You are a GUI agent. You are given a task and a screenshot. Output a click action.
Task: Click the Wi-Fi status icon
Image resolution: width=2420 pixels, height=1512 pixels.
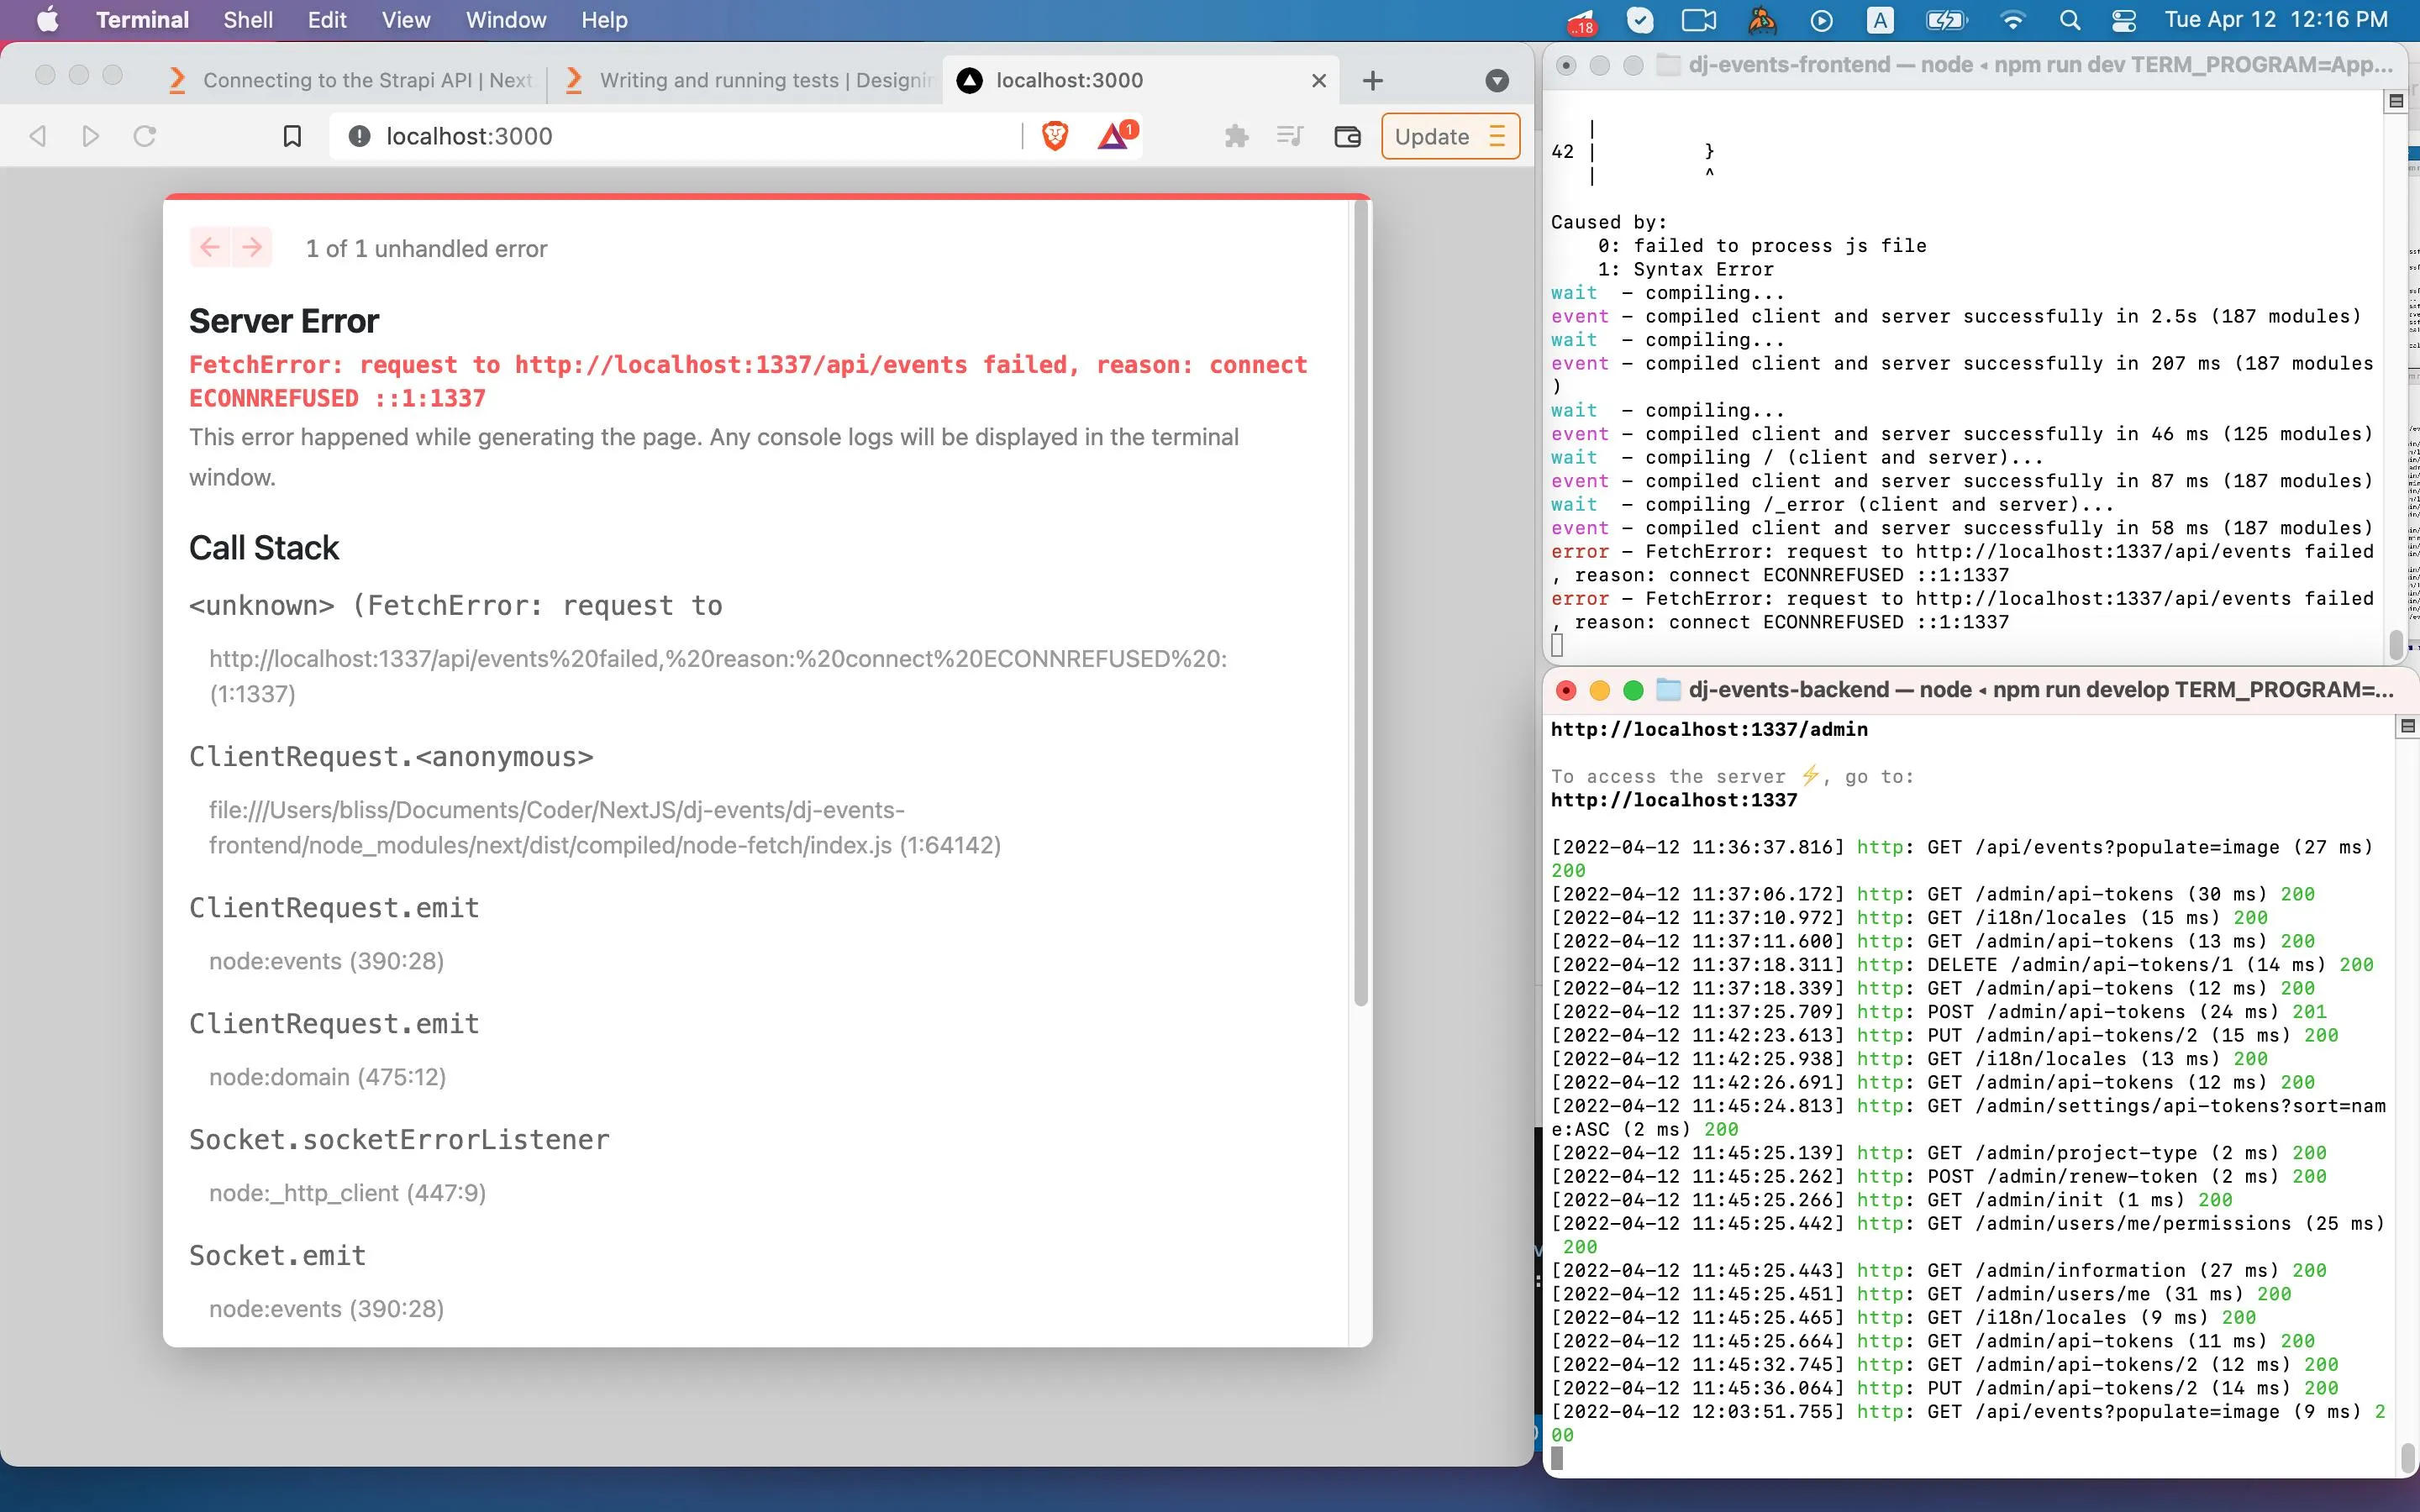[x=2012, y=20]
